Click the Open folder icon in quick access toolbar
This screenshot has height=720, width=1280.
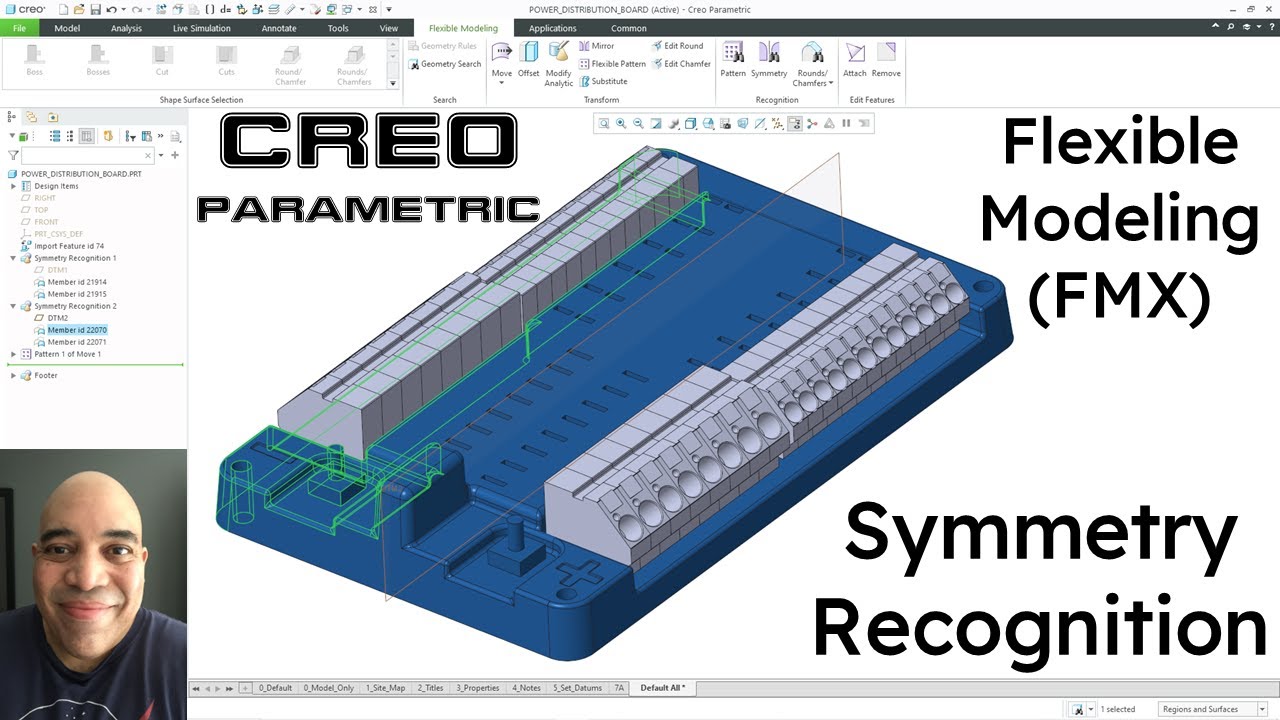pyautogui.click(x=79, y=9)
